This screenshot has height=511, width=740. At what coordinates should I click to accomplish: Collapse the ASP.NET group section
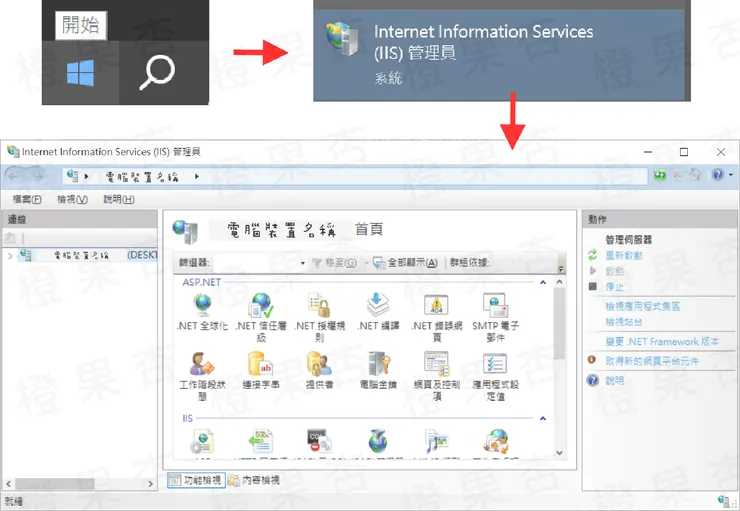[543, 282]
